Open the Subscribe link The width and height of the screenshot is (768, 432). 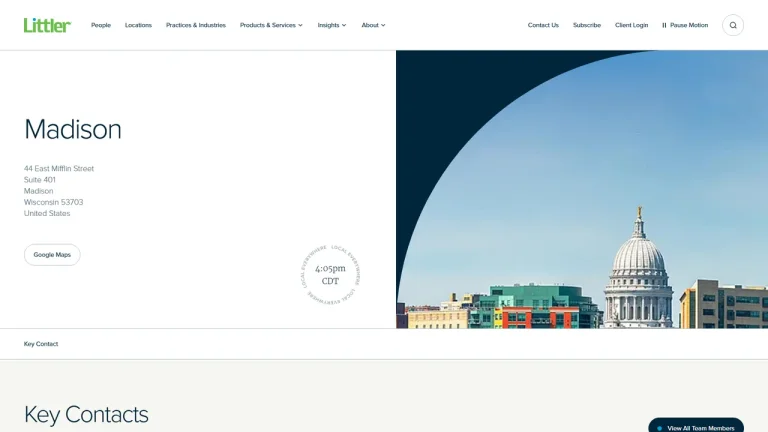[x=587, y=25]
